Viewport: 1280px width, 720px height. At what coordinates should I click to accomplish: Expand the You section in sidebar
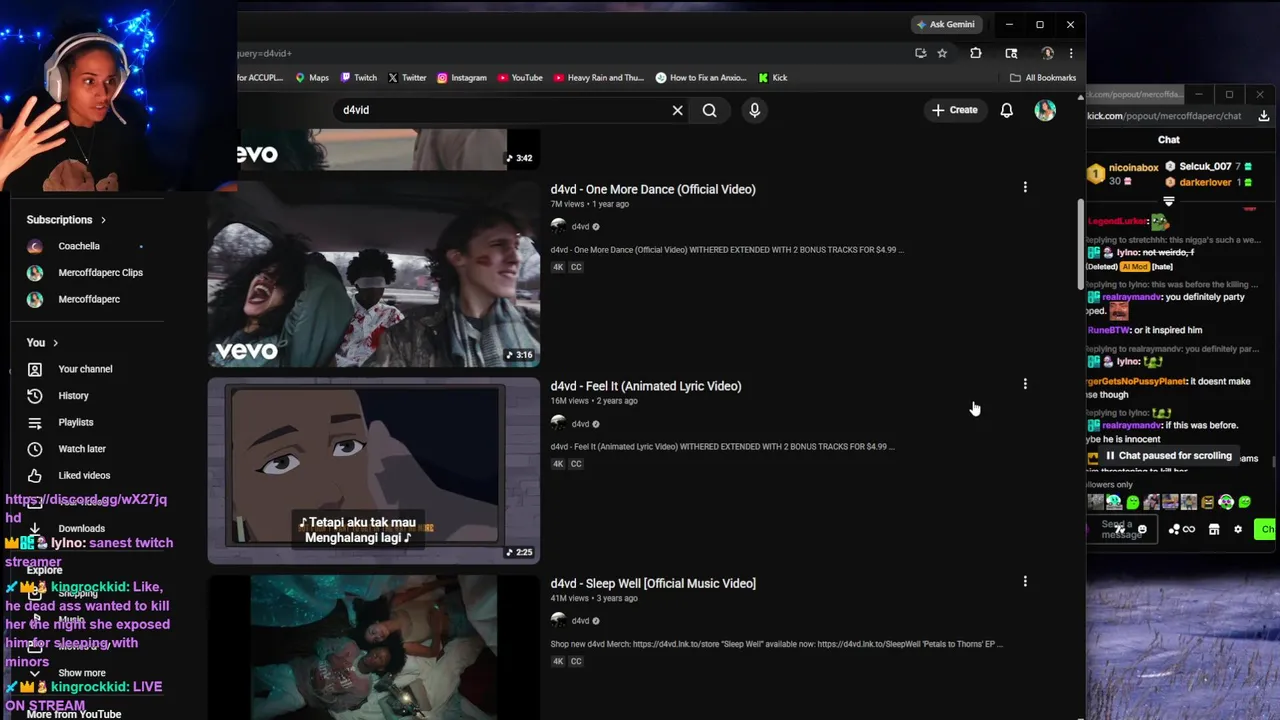(42, 343)
